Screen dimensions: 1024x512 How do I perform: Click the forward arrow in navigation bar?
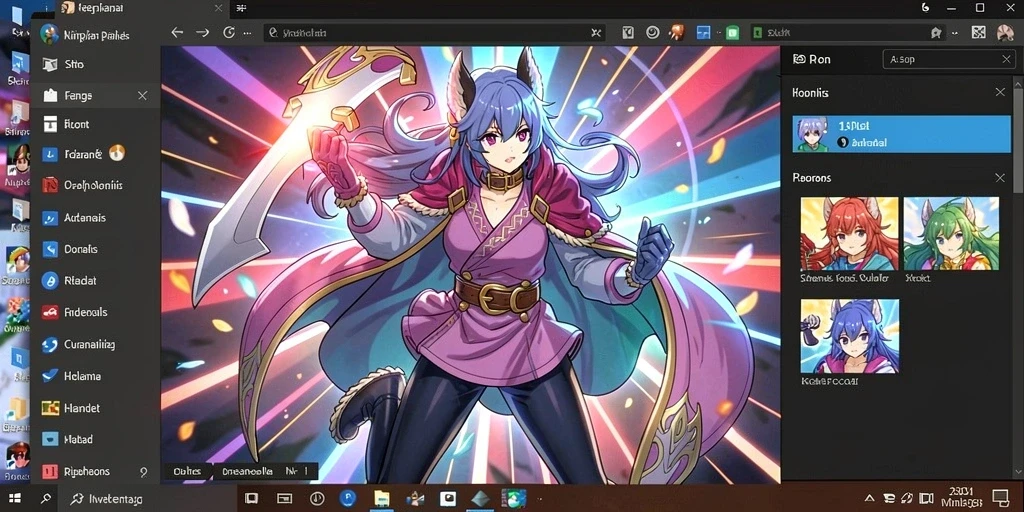tap(202, 32)
